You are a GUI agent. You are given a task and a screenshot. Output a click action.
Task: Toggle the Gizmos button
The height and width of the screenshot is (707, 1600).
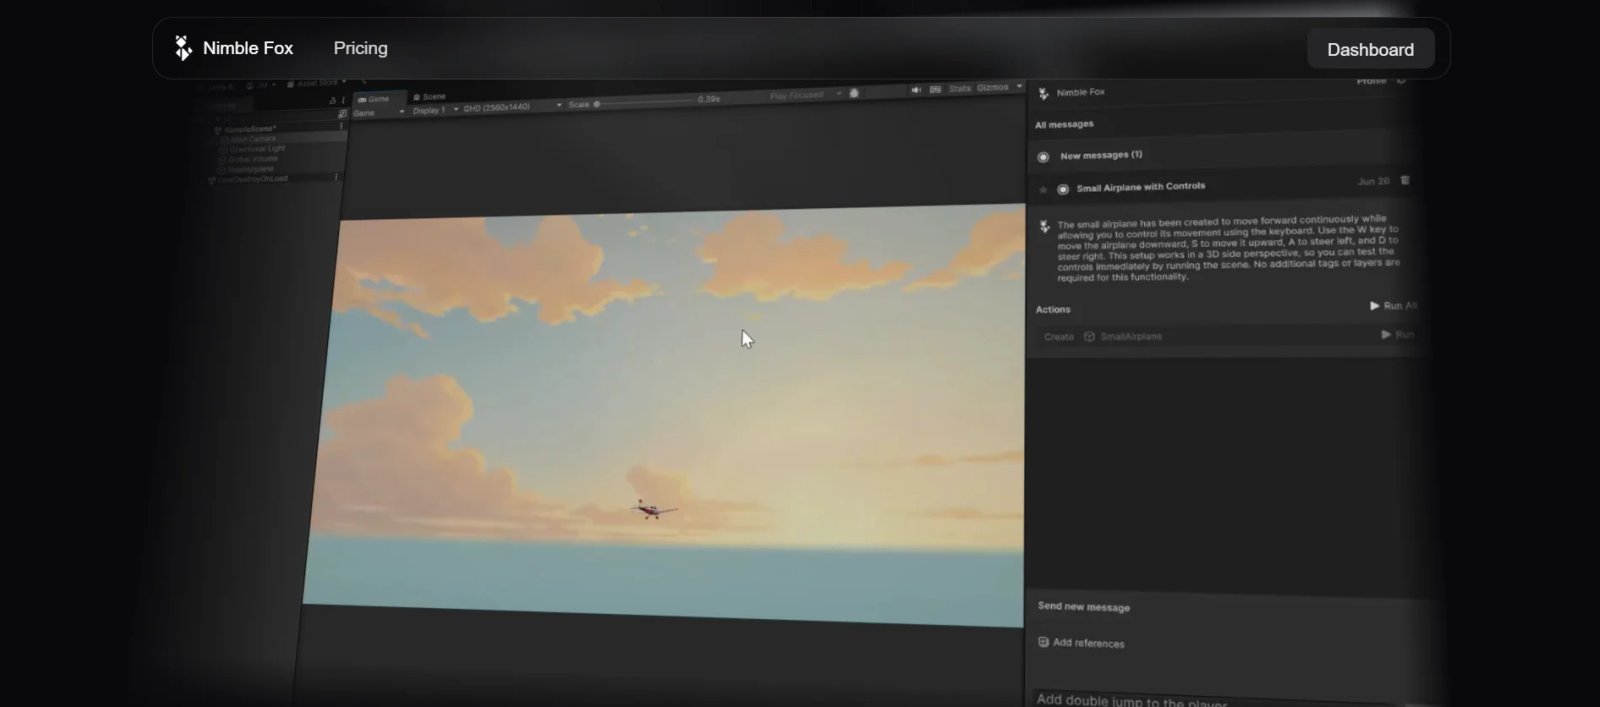coord(992,87)
